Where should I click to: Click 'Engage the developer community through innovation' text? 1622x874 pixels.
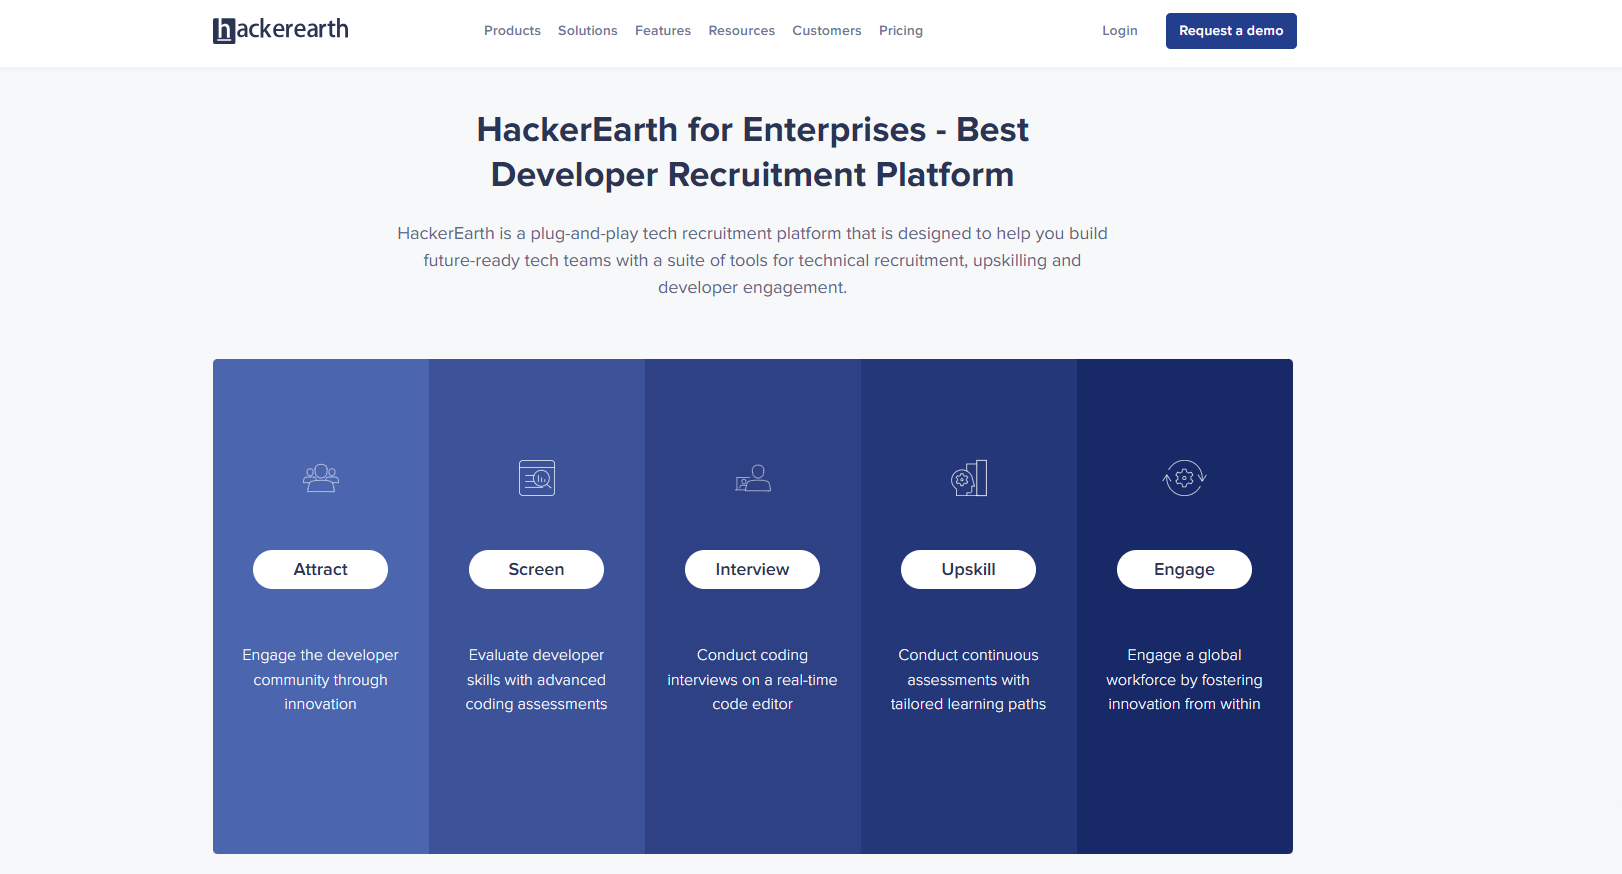tap(320, 680)
